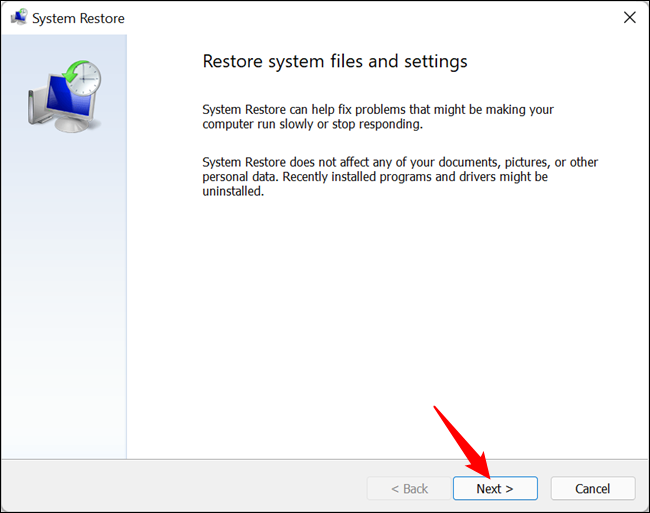Click the System Restore title bar icon
This screenshot has width=650, height=513.
(x=19, y=18)
